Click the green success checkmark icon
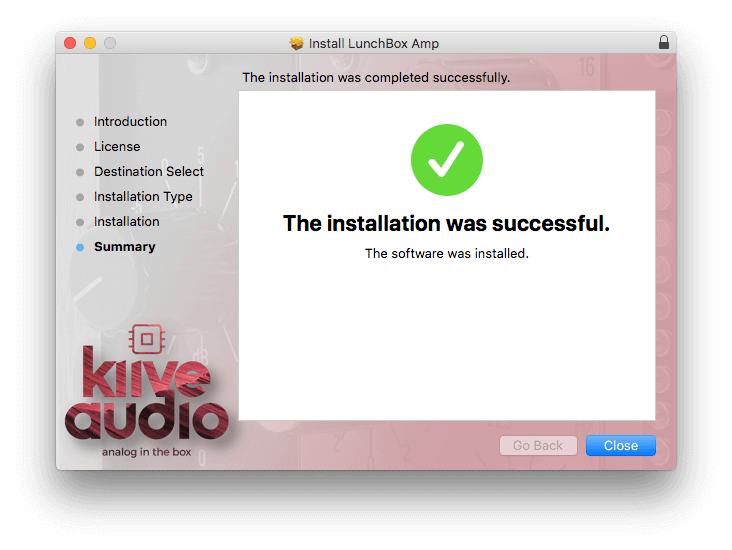The width and height of the screenshot is (732, 550). [447, 160]
